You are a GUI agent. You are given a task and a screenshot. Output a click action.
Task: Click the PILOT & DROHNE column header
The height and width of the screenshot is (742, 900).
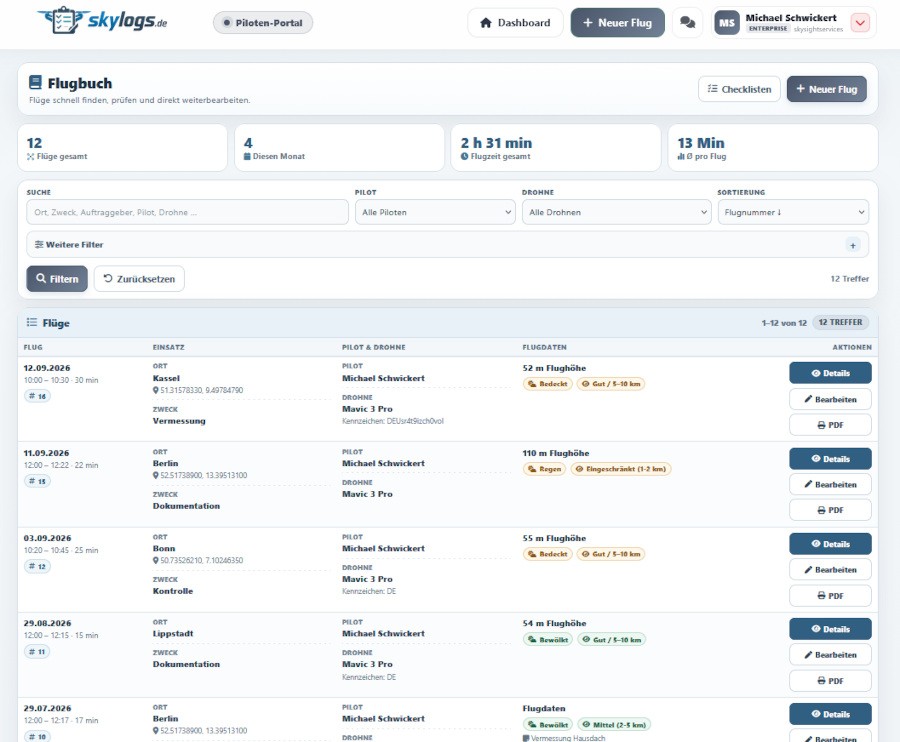tap(374, 347)
